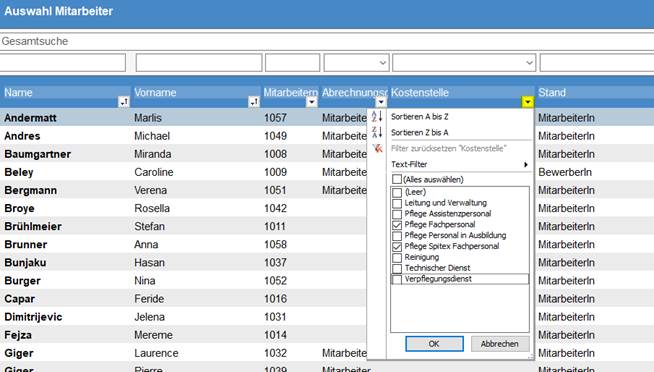Choose Sortieren Z bis A
This screenshot has height=372, width=654.
pyautogui.click(x=420, y=132)
